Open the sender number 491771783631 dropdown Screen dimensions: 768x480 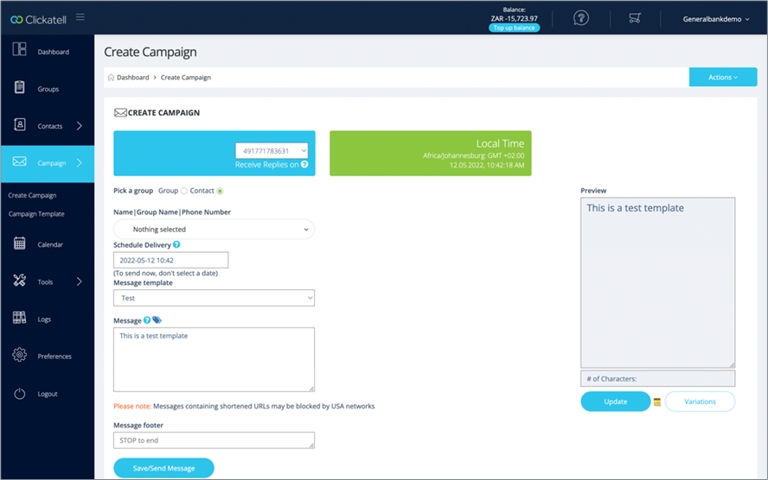(x=271, y=150)
